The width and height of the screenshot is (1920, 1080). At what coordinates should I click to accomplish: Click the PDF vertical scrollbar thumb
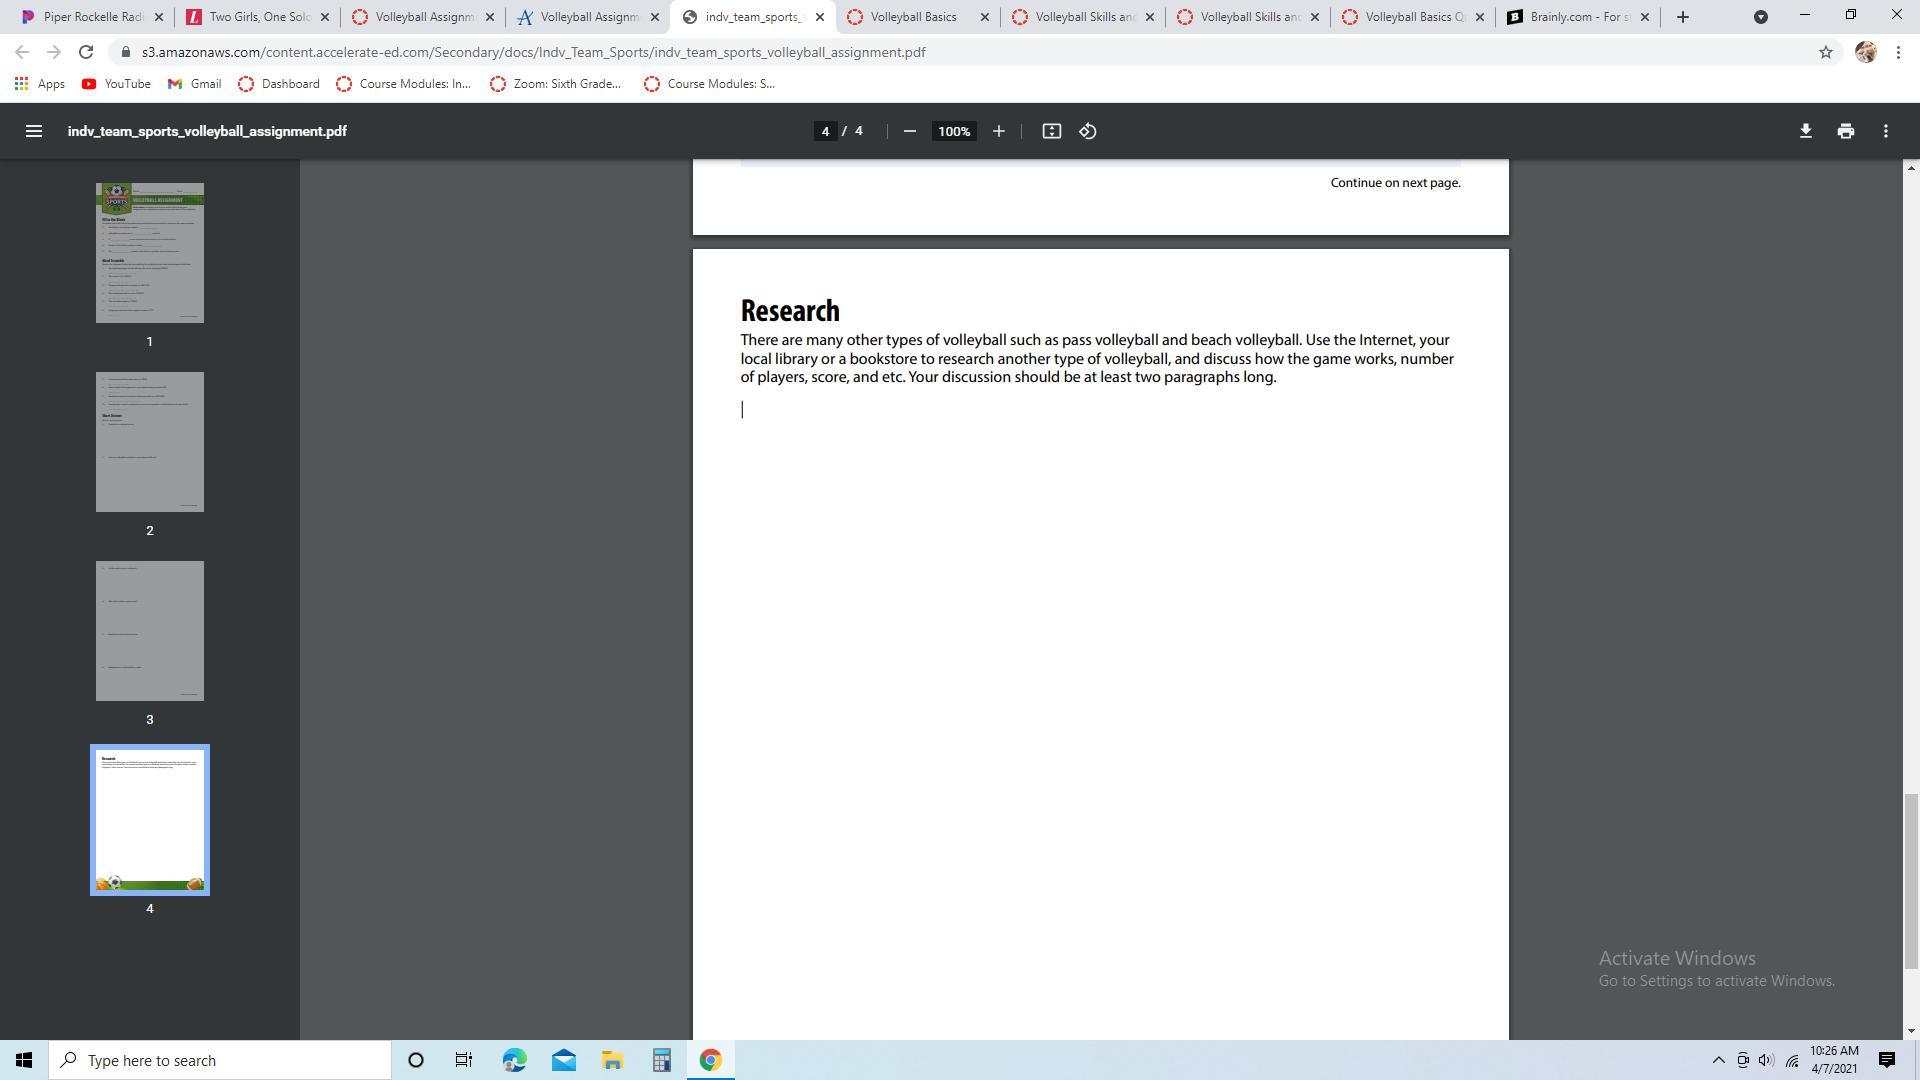pos(1910,880)
